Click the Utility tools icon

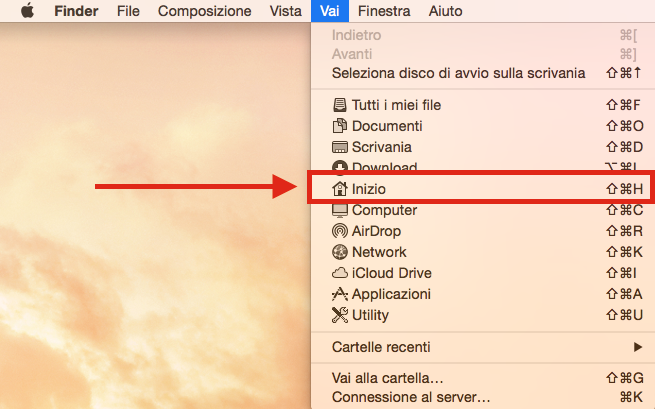340,315
